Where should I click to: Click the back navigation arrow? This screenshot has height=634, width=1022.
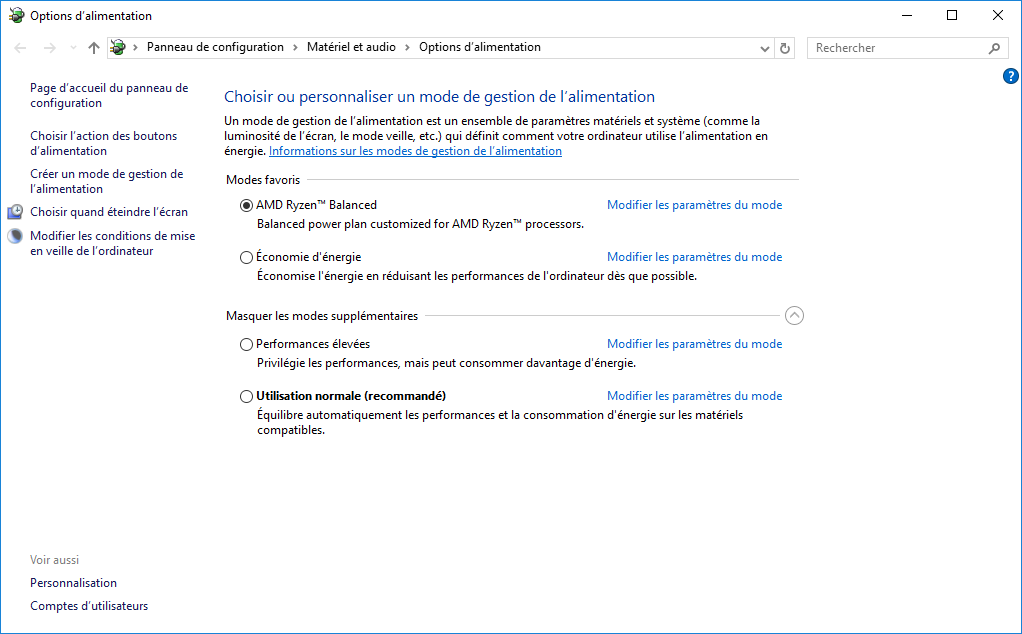(21, 48)
